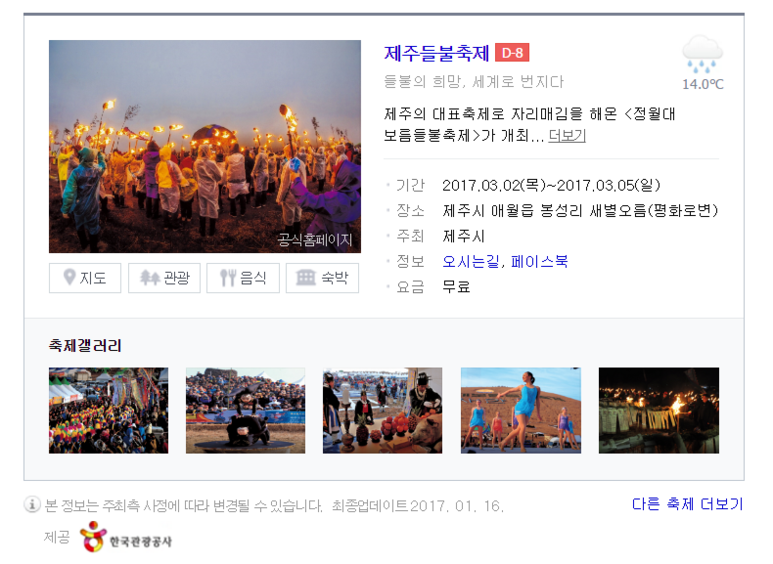Click the 관광 tree icon
Image resolution: width=773 pixels, height=564 pixels.
click(x=150, y=278)
